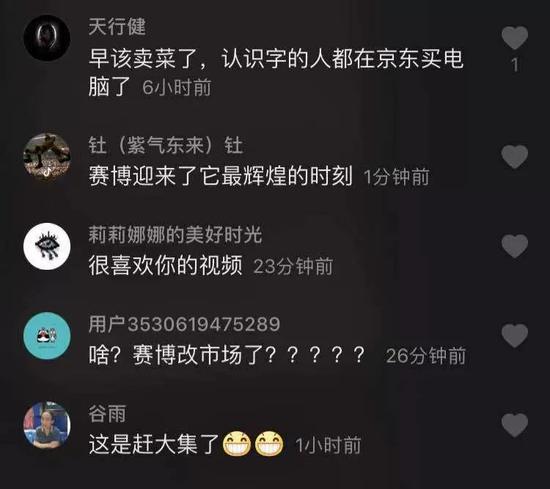550x489 pixels.
Task: Like 钍（紫气东来）钍's comment with the heart
Action: point(515,157)
